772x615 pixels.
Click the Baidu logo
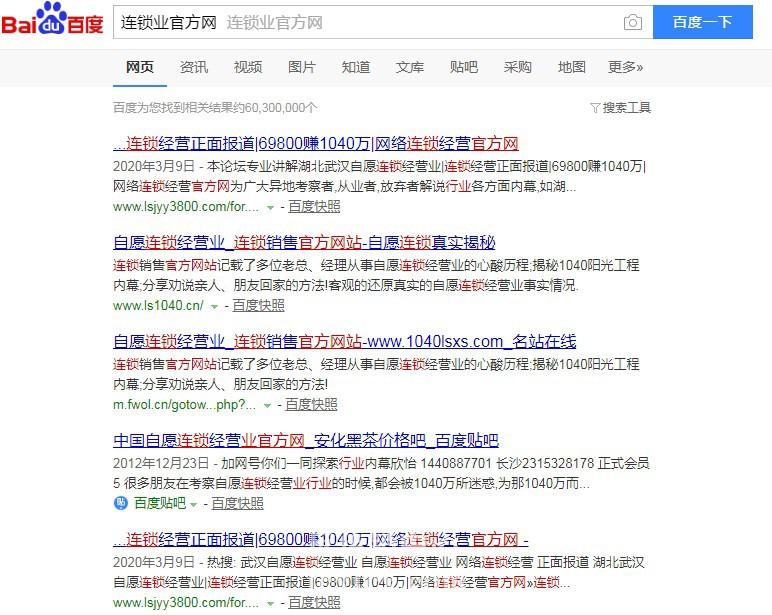[52, 19]
